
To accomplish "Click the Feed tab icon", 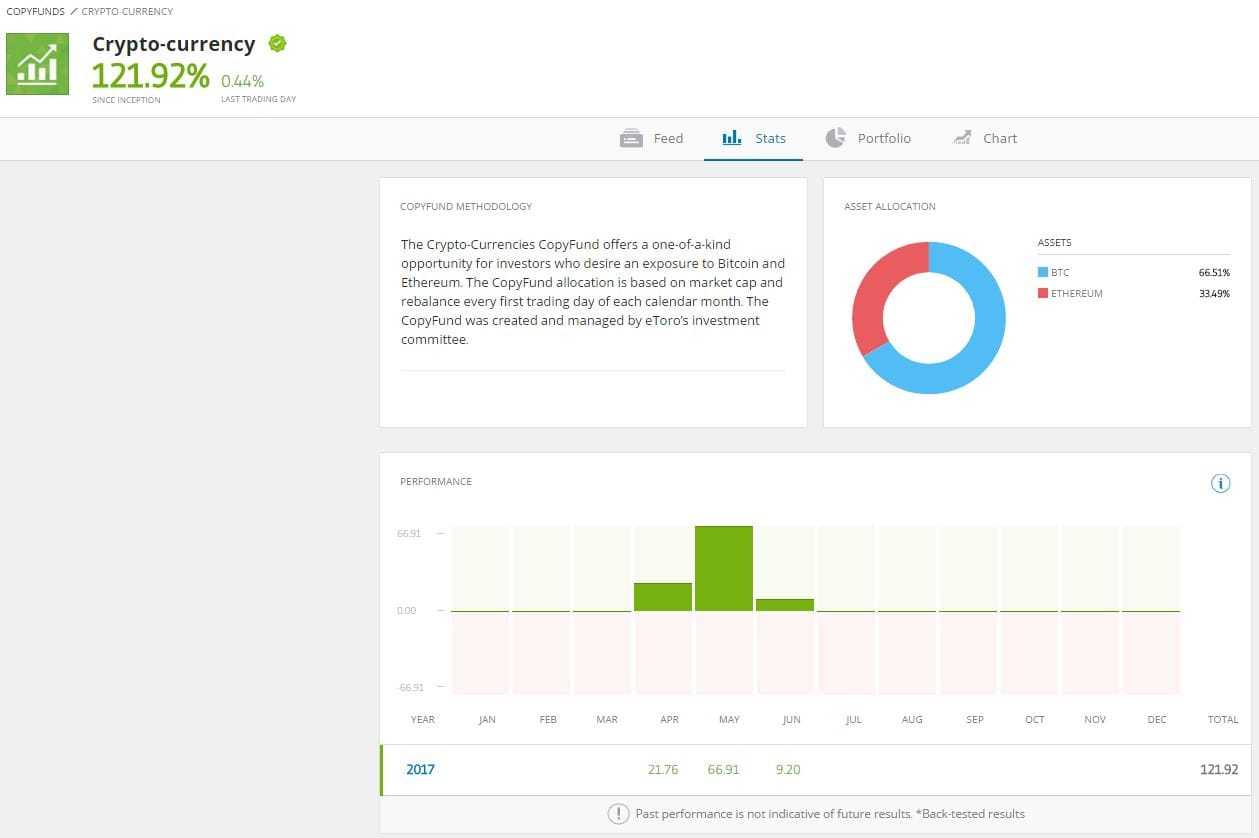I will pyautogui.click(x=631, y=139).
